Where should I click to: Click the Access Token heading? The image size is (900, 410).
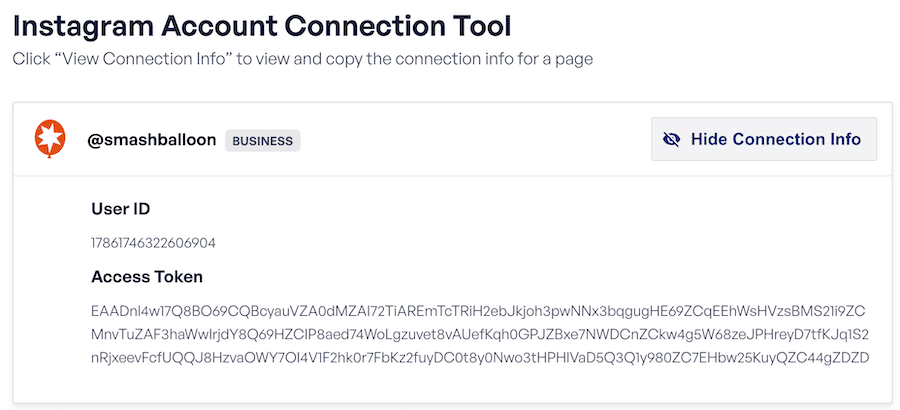[147, 277]
